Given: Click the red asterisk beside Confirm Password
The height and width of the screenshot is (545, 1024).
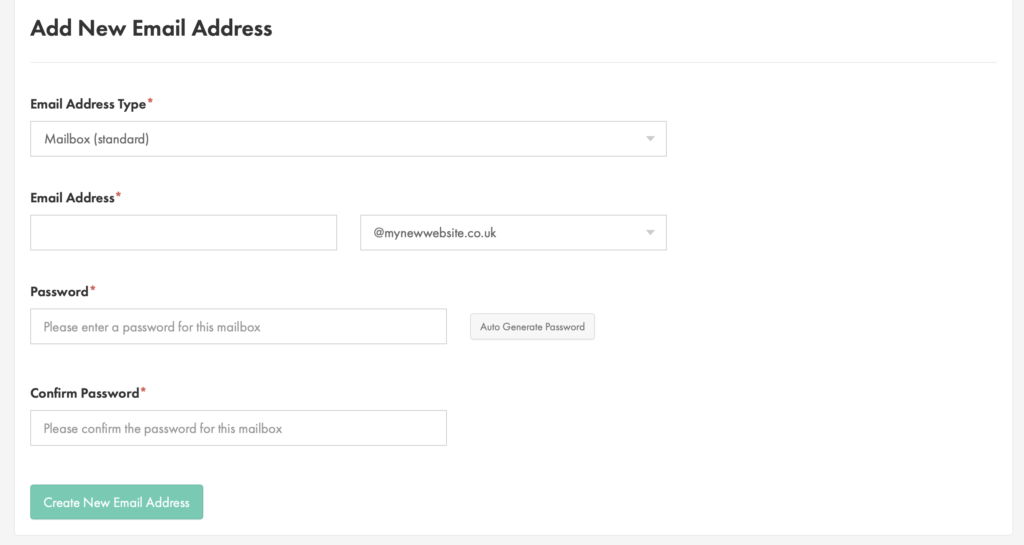Looking at the screenshot, I should coord(143,390).
